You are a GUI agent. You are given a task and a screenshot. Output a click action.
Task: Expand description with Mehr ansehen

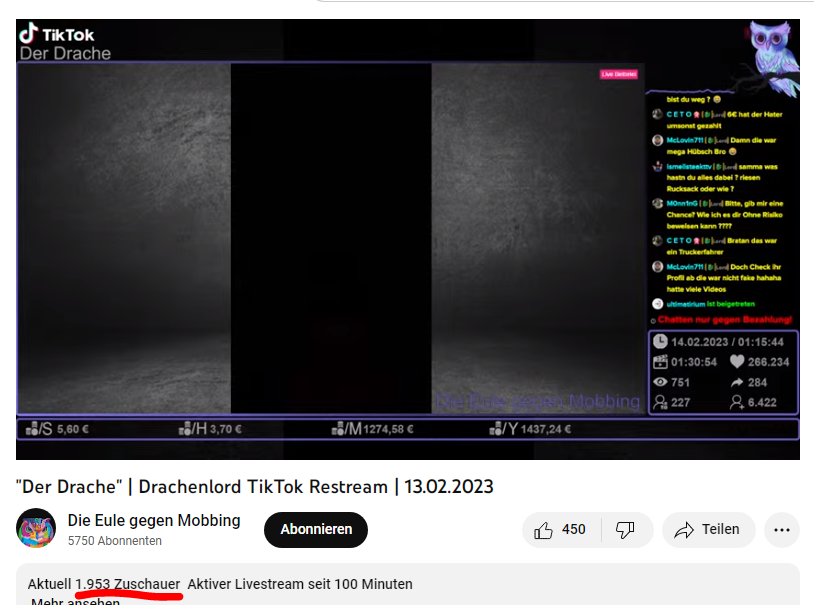75,601
